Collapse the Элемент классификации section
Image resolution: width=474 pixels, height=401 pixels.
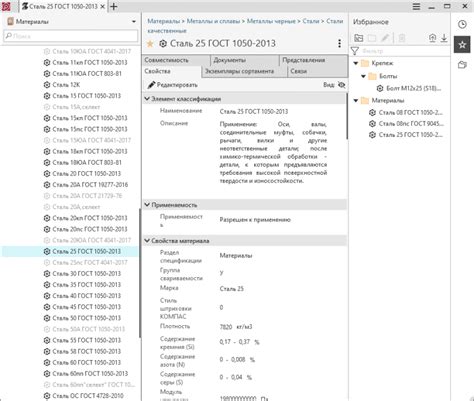(x=147, y=99)
